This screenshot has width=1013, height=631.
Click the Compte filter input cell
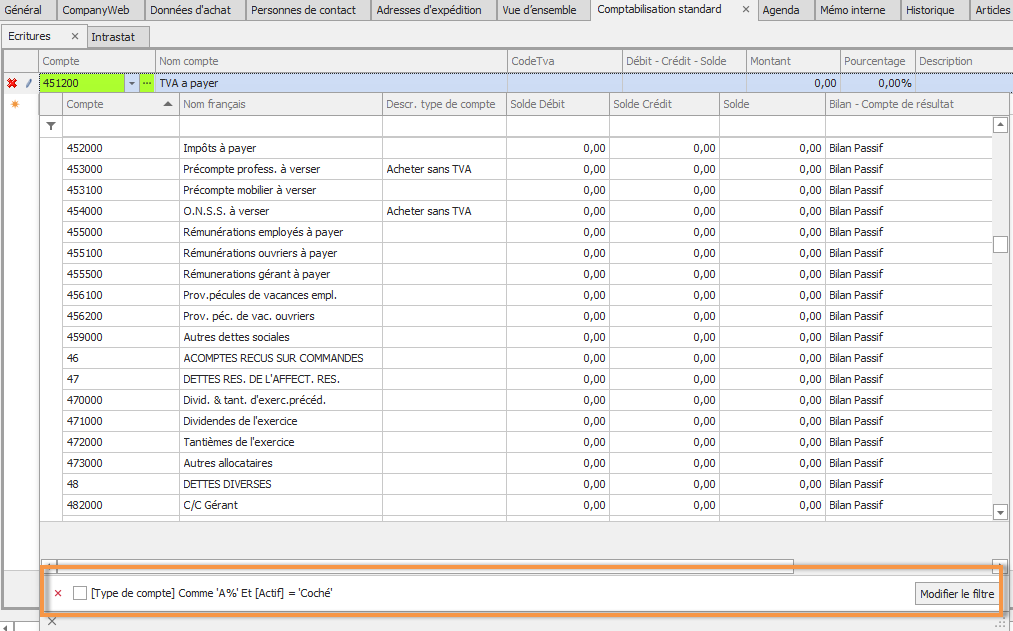point(121,127)
